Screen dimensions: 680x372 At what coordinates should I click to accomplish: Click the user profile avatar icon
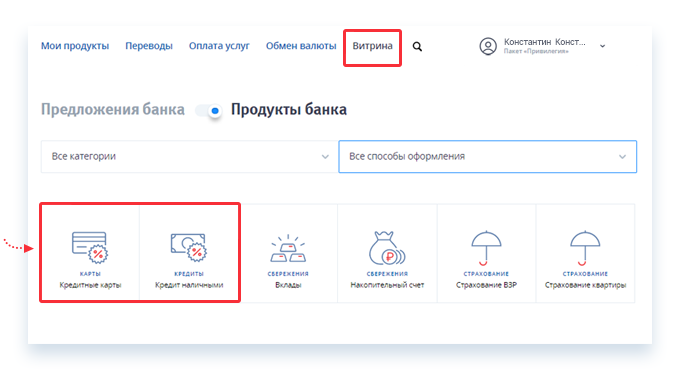(x=488, y=46)
